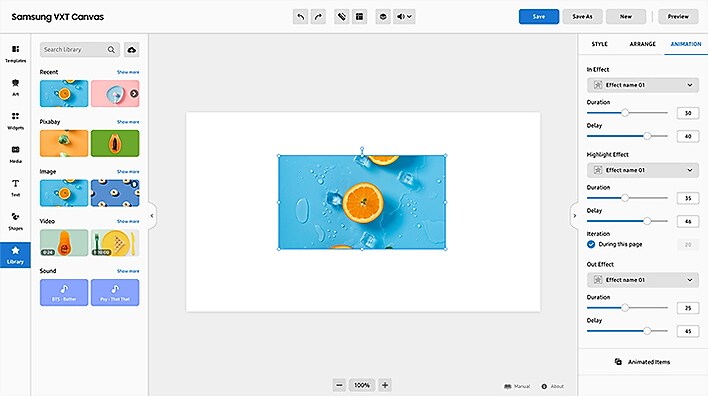The height and width of the screenshot is (396, 708).
Task: Collapse the right properties panel arrow
Action: (574, 216)
